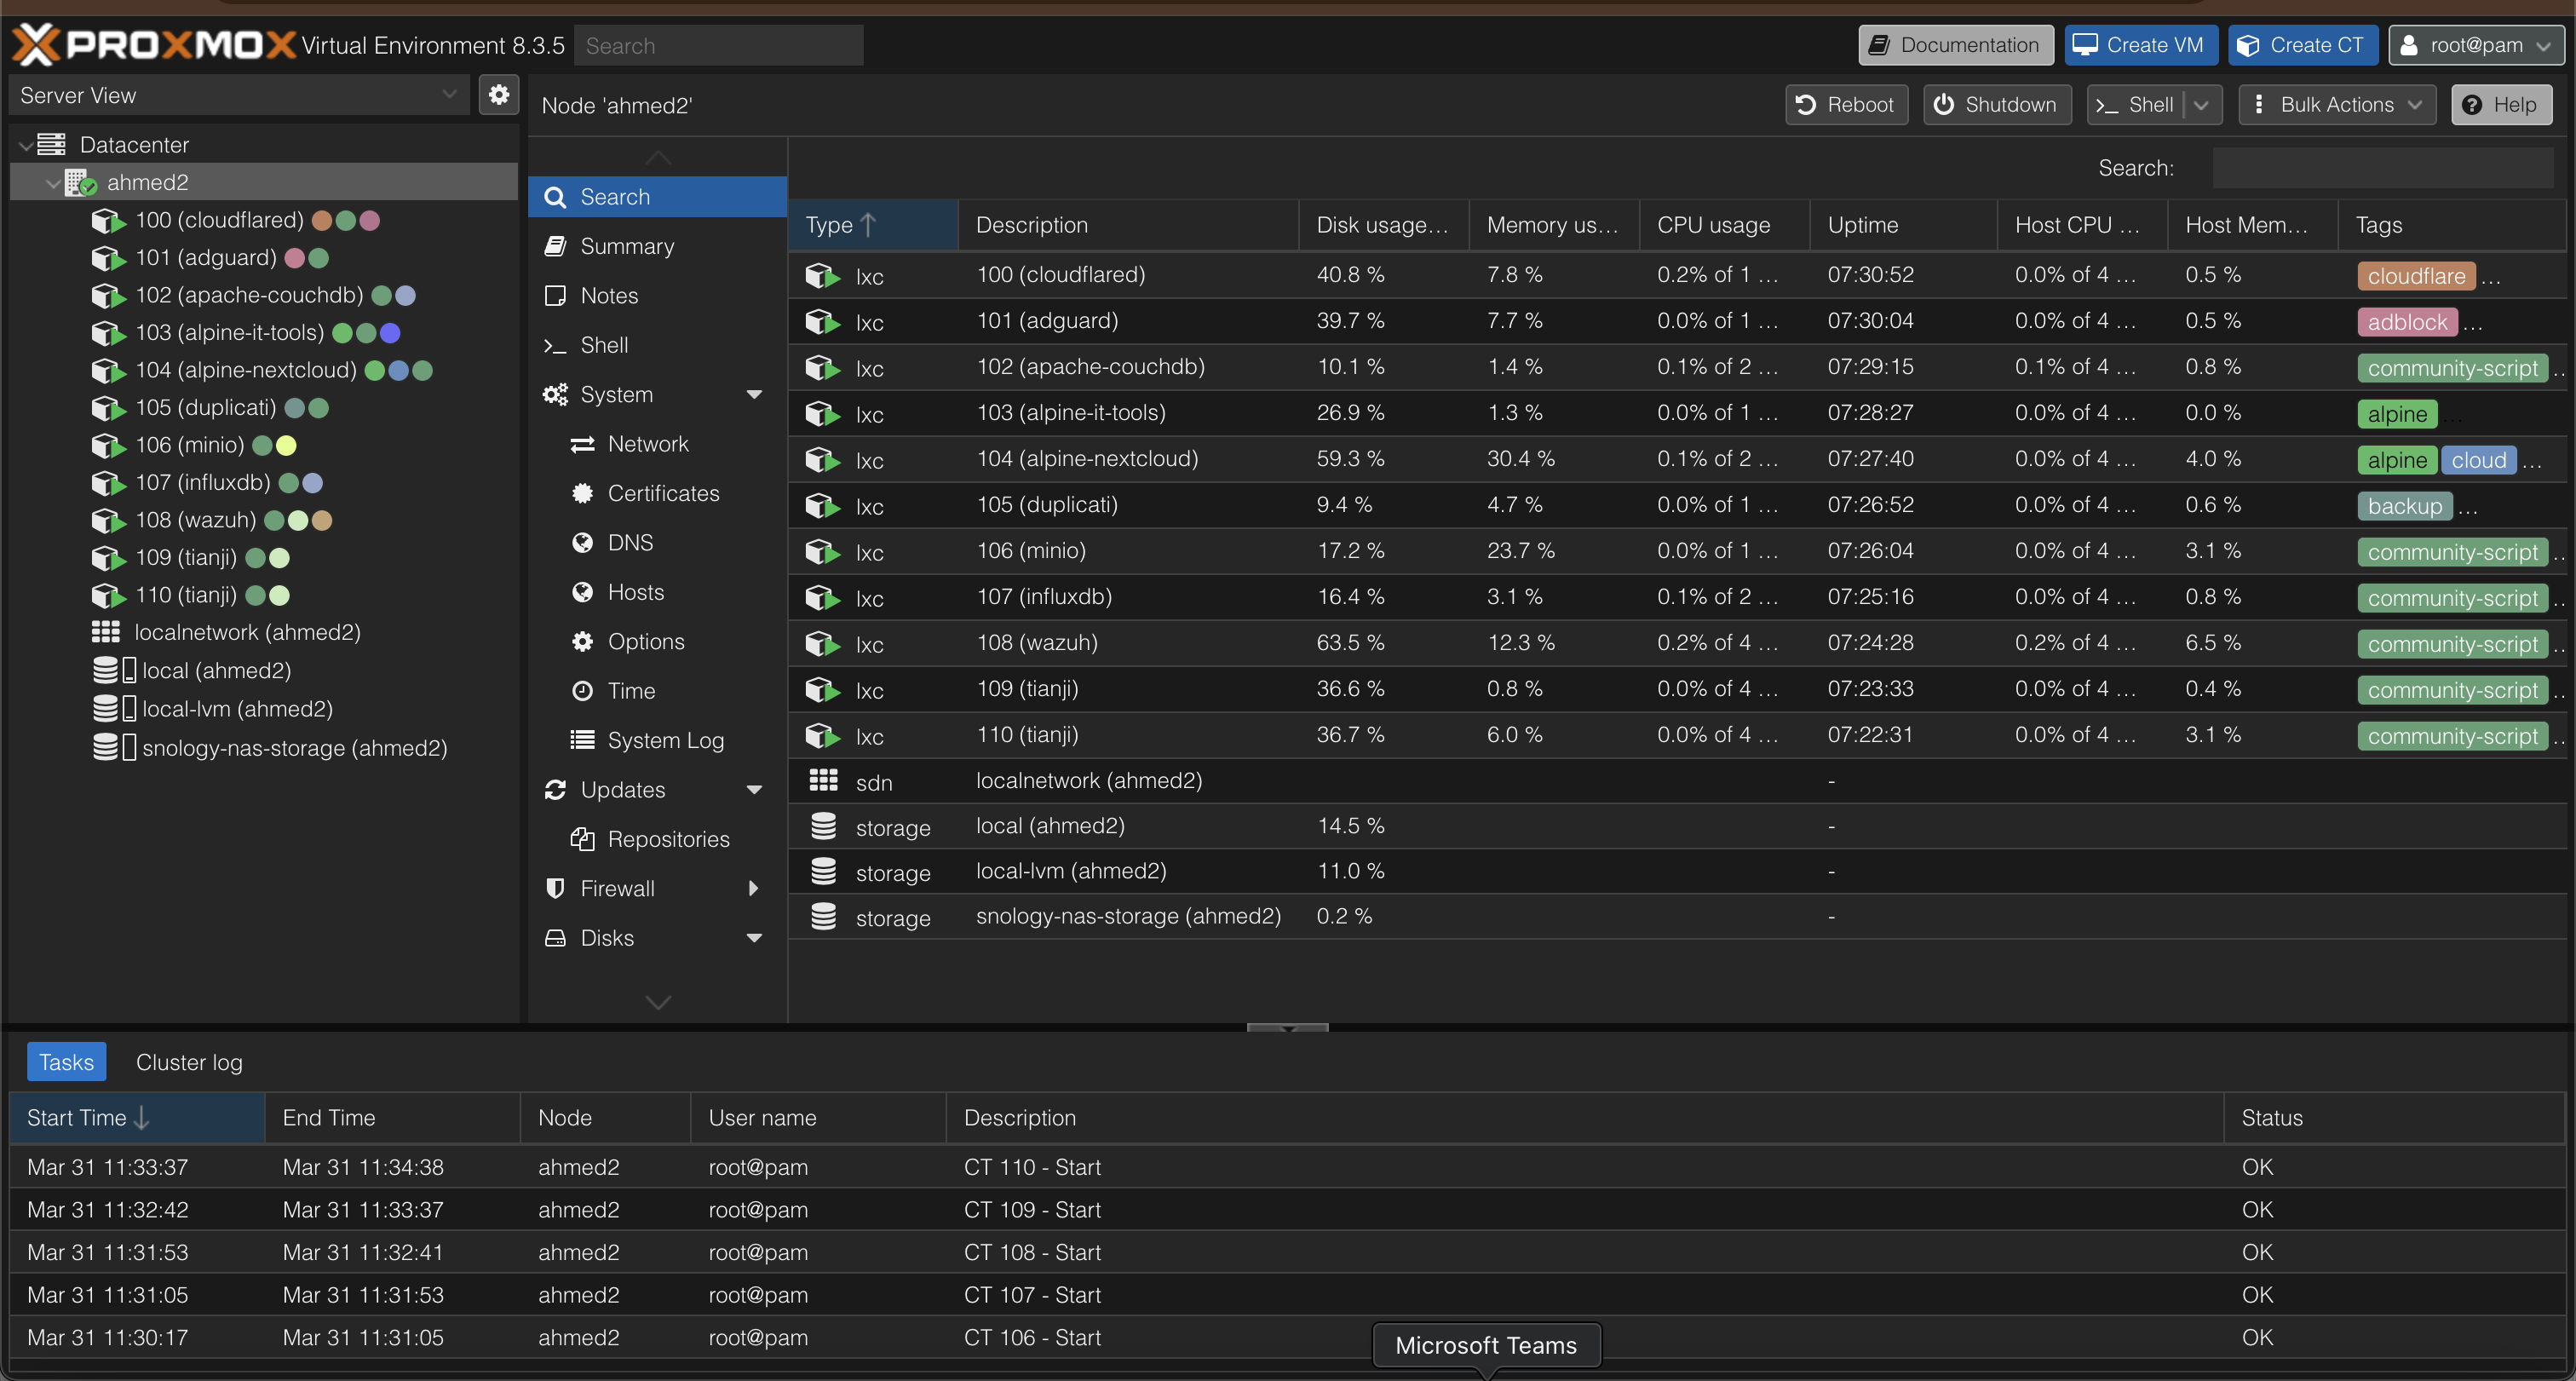This screenshot has width=2576, height=1381.
Task: Click the DNS globe icon
Action: (582, 543)
